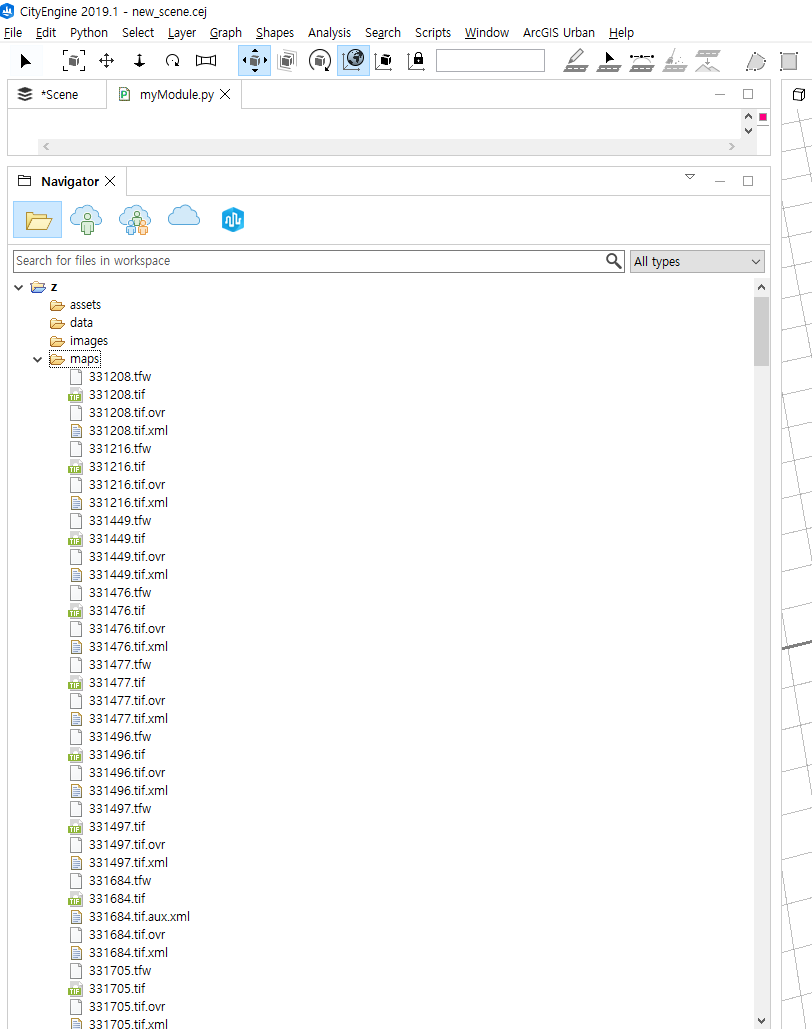Toggle the lock navigation button

coord(417,60)
